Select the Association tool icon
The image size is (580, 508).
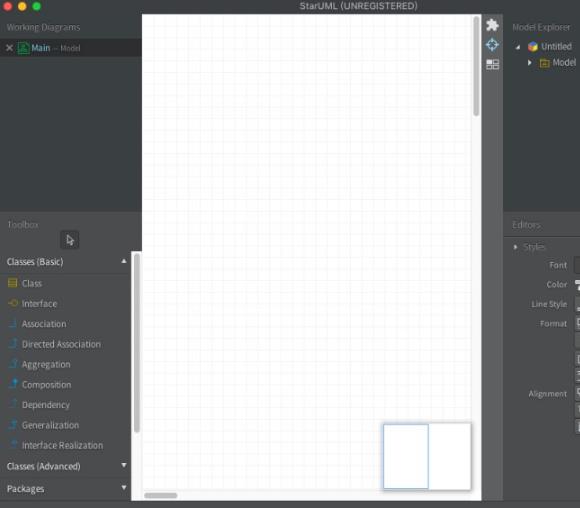coord(13,324)
